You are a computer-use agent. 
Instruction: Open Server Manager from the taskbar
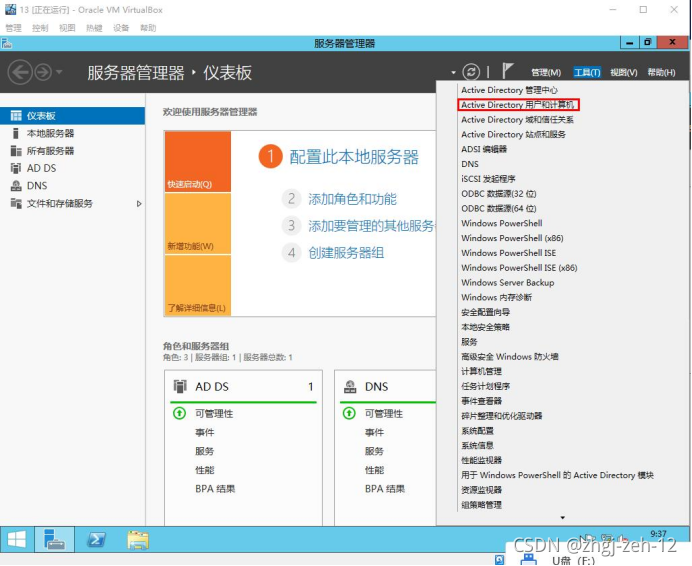click(x=55, y=539)
